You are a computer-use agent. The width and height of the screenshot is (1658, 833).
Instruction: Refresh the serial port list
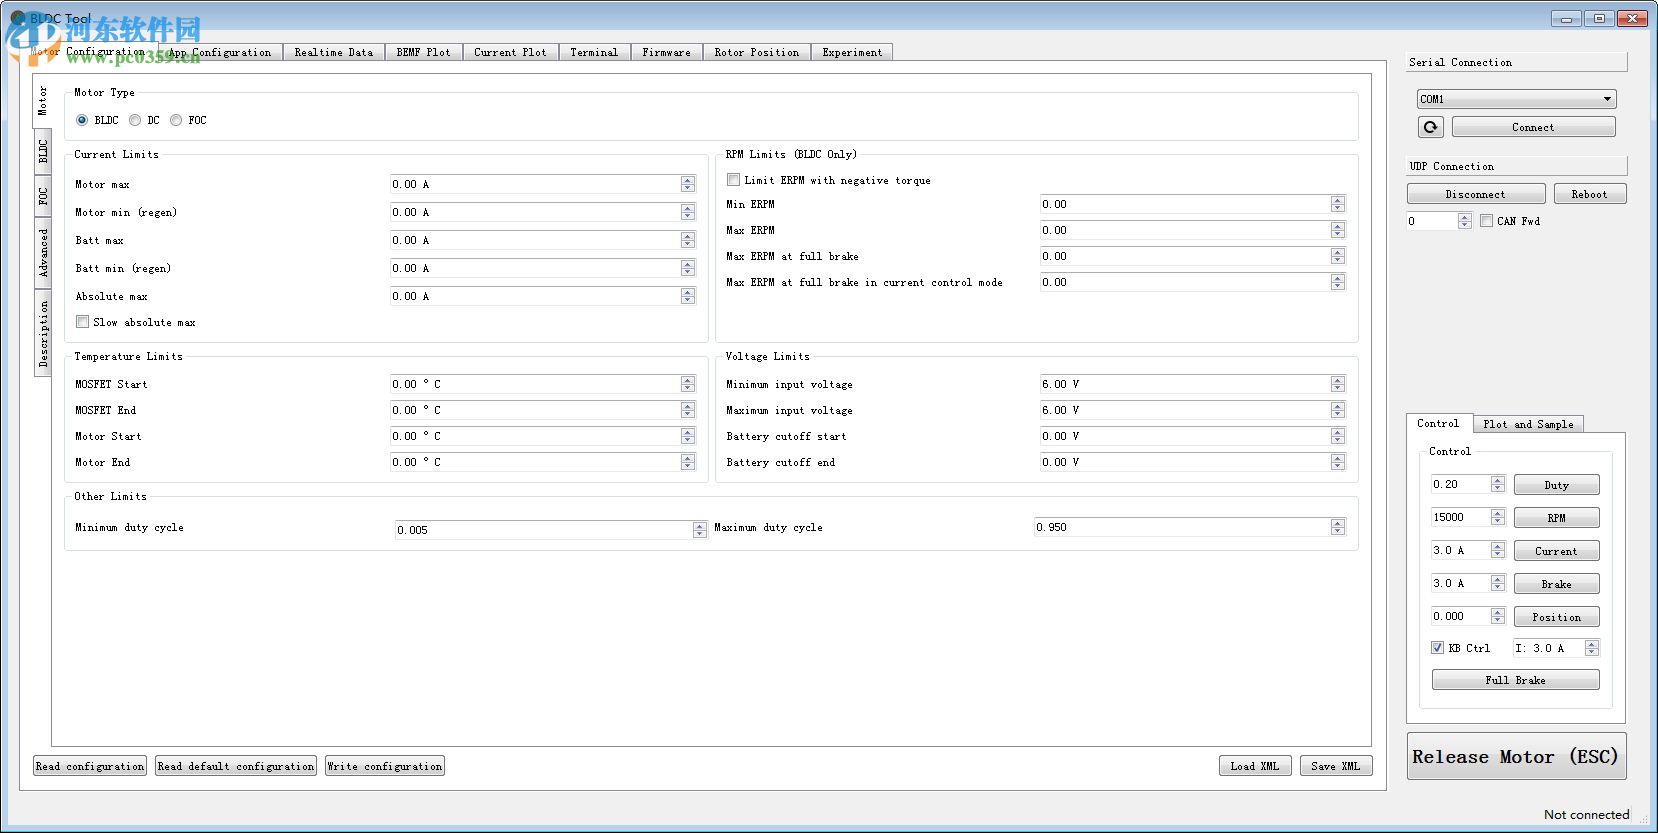(1430, 127)
